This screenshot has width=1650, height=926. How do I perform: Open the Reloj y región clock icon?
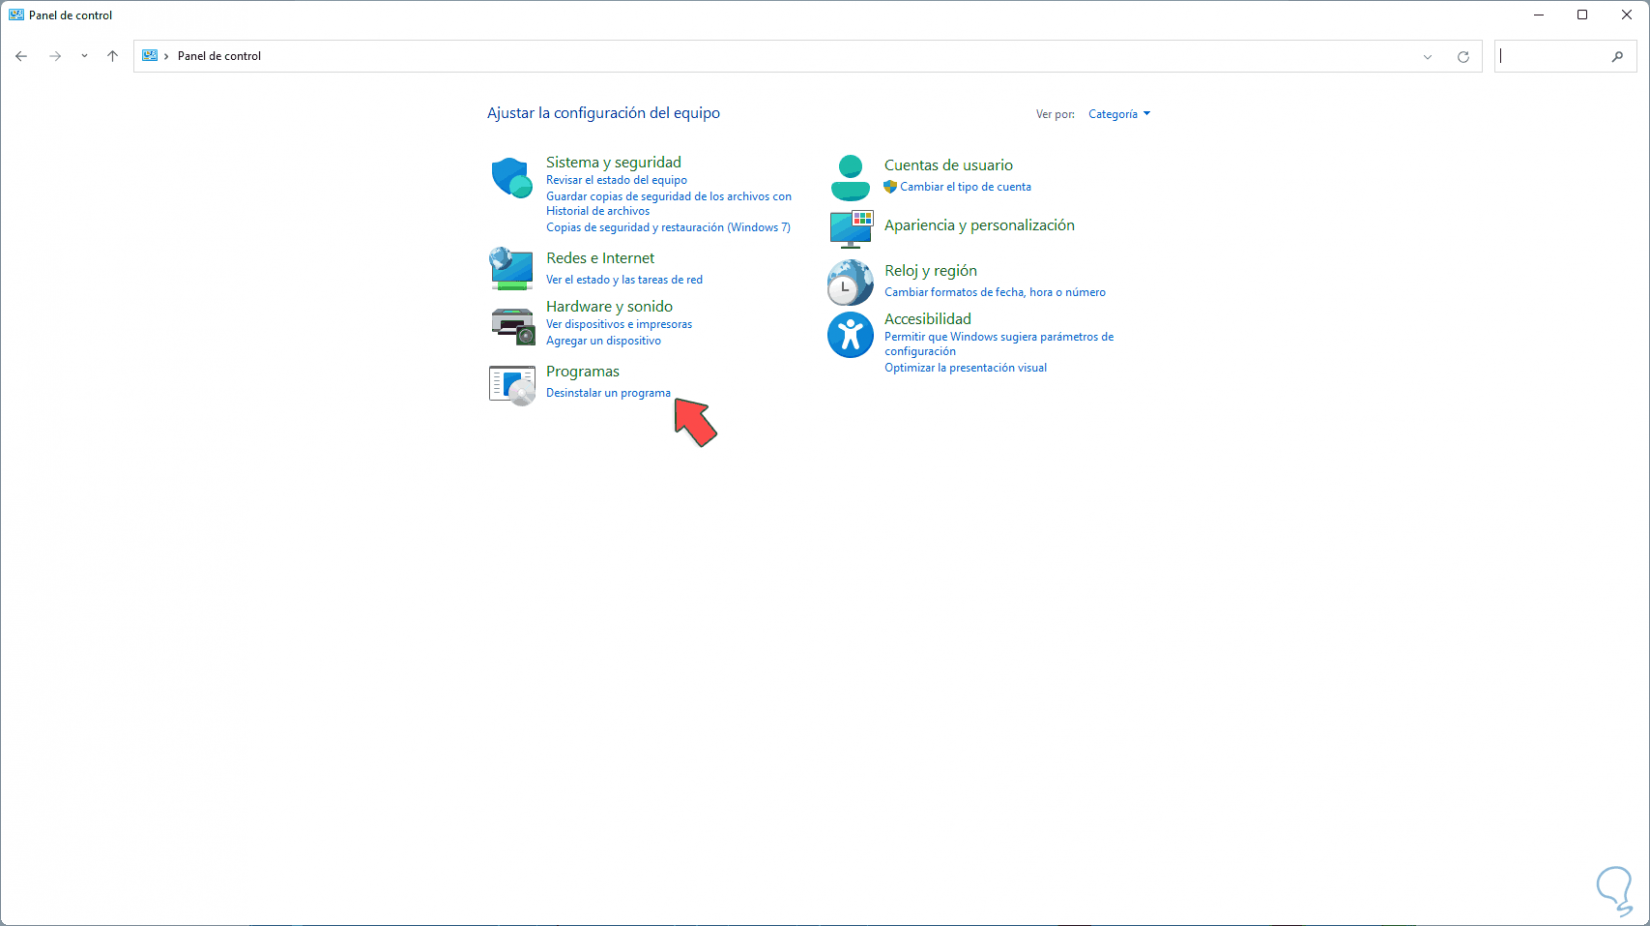pos(850,282)
